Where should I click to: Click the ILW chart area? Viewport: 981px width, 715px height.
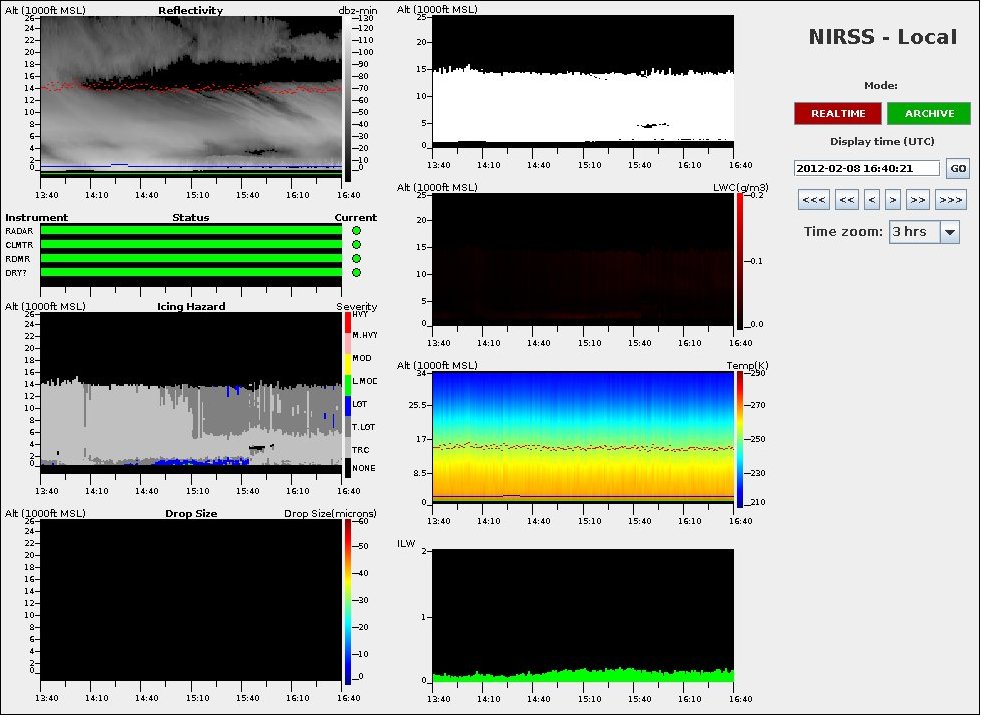click(583, 615)
